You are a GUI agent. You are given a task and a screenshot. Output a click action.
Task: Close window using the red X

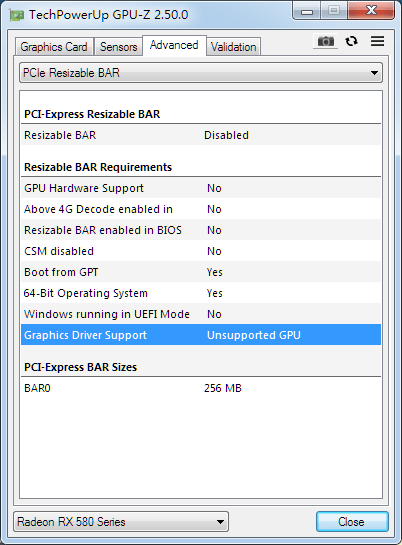tap(371, 10)
